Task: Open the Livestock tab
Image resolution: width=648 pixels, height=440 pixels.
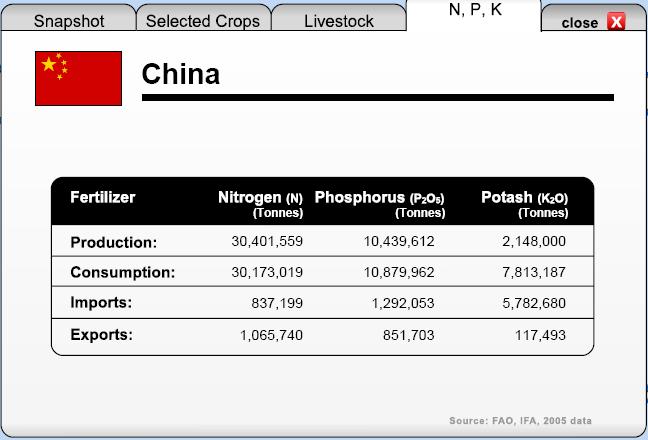Action: point(339,18)
